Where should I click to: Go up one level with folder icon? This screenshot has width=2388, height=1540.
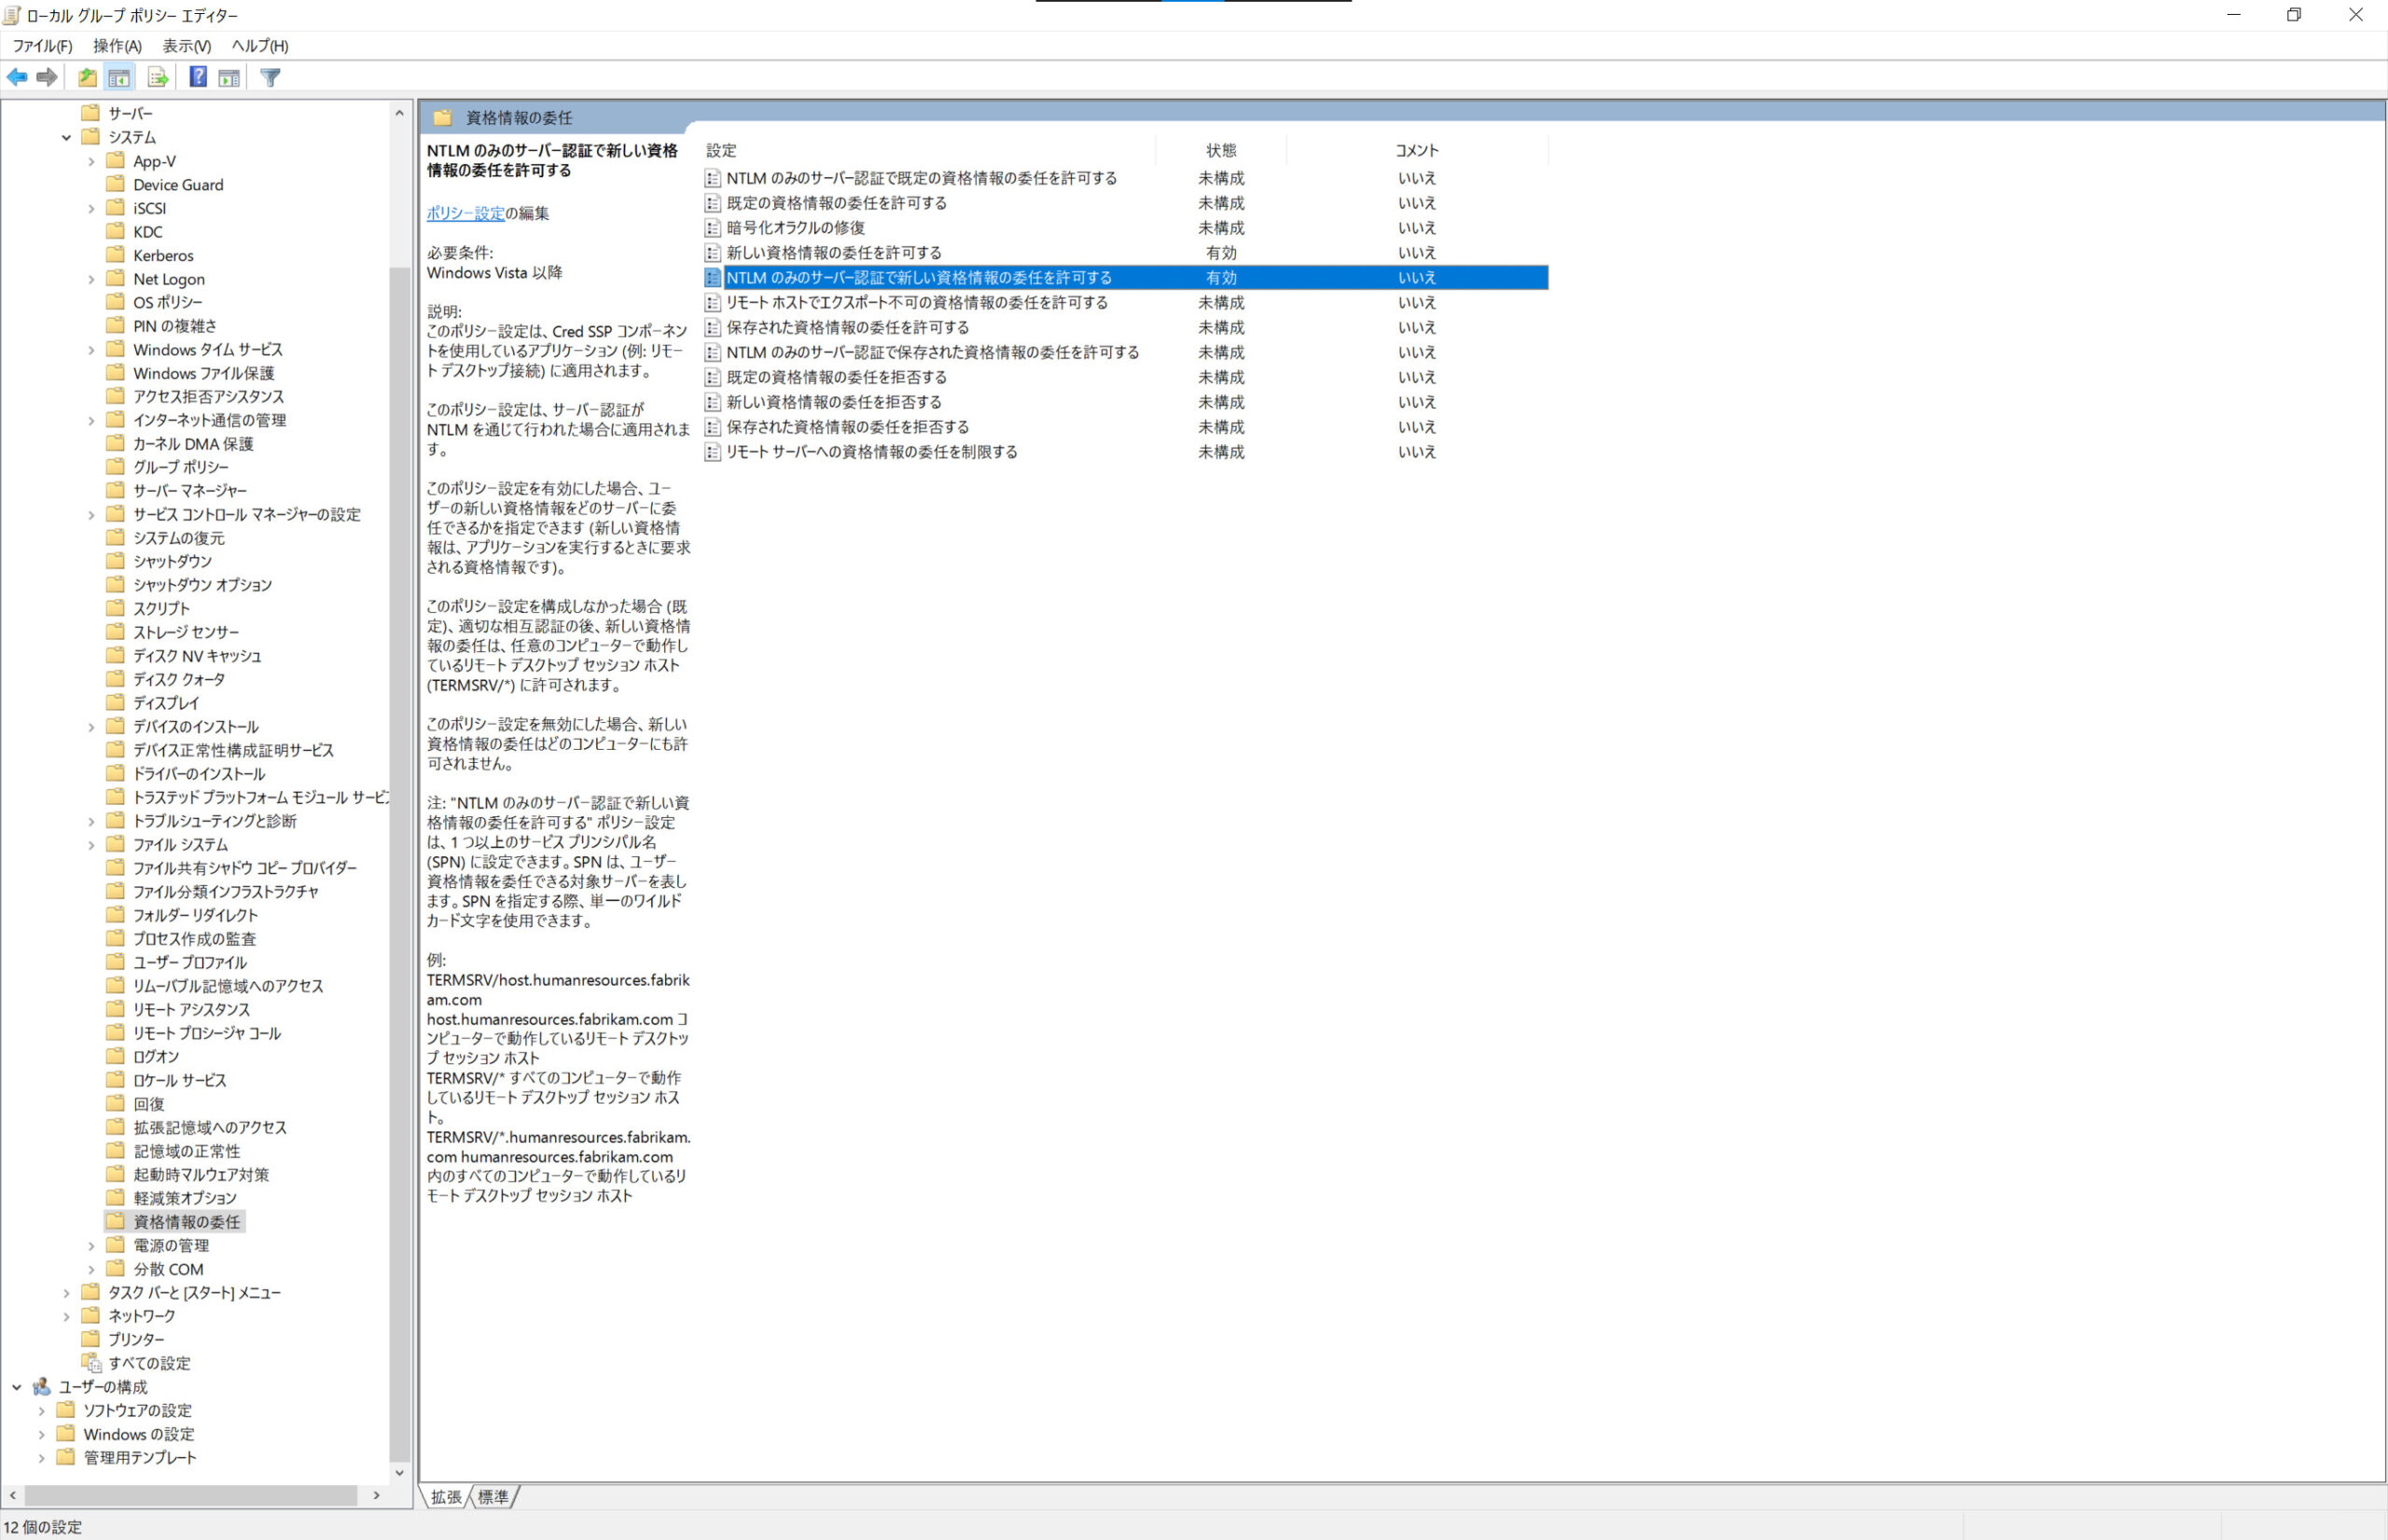[88, 77]
